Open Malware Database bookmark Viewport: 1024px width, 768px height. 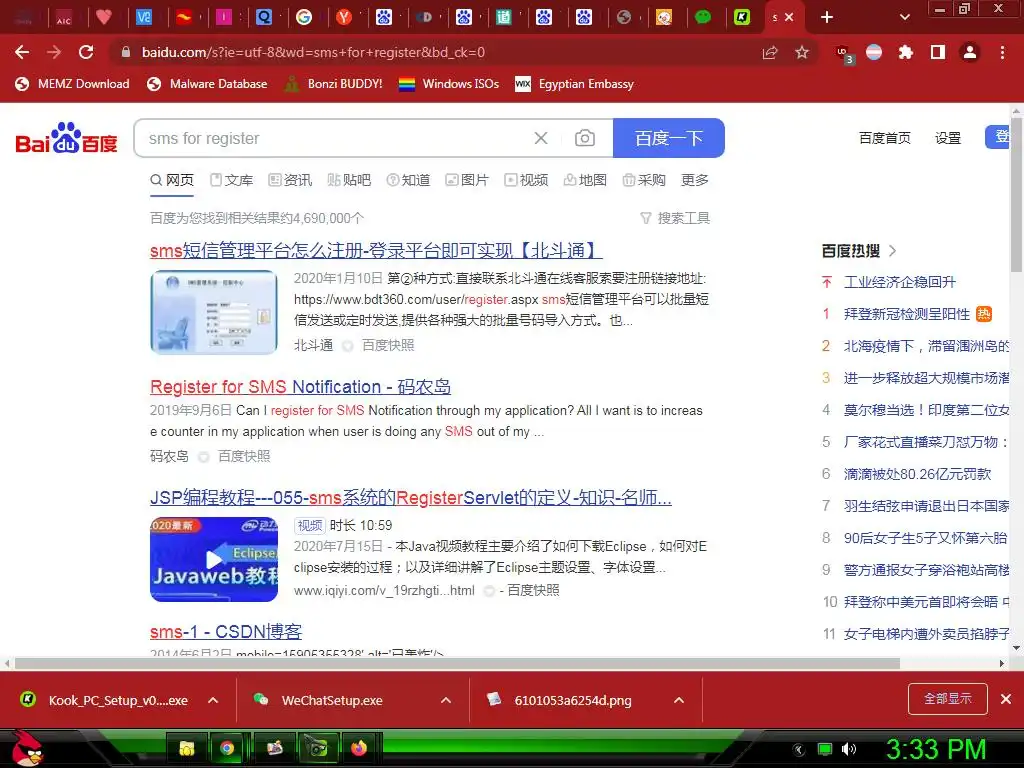[x=208, y=84]
